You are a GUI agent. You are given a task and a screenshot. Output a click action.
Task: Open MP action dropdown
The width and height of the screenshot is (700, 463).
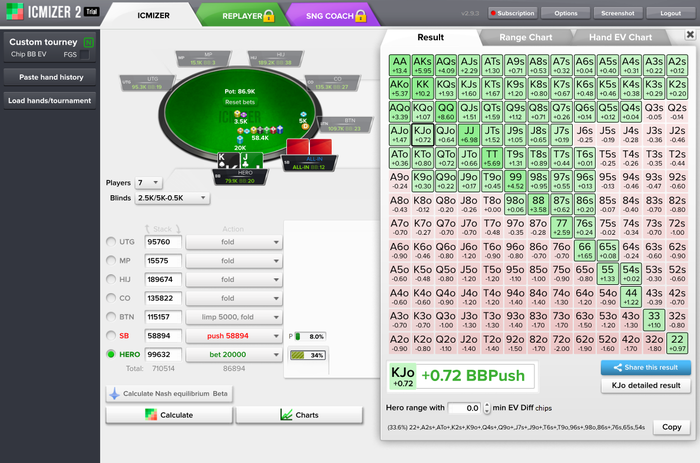(x=234, y=261)
